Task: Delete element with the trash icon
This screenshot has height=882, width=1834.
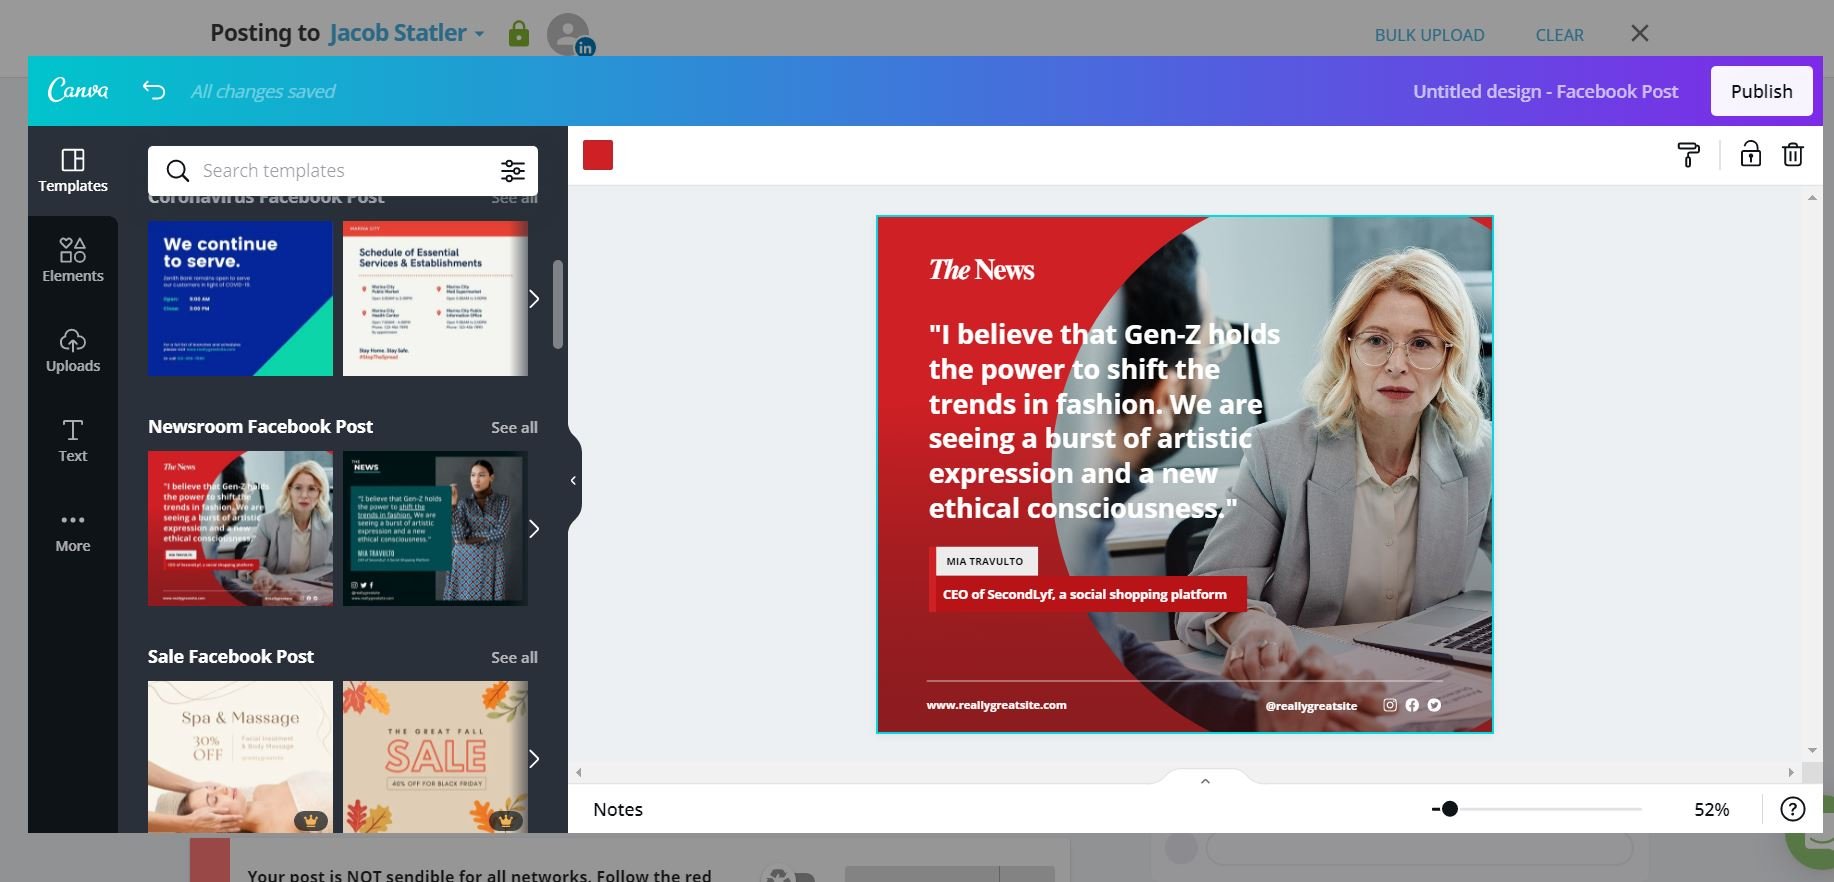Action: [1792, 155]
